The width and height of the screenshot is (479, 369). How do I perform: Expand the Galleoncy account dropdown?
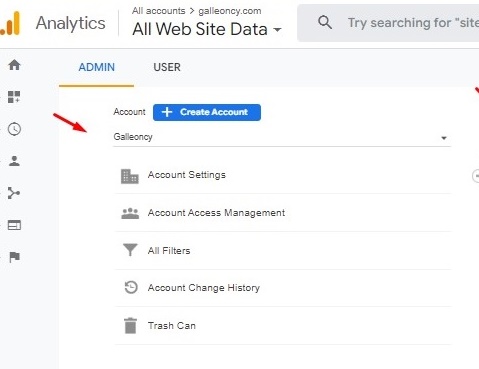click(x=282, y=137)
